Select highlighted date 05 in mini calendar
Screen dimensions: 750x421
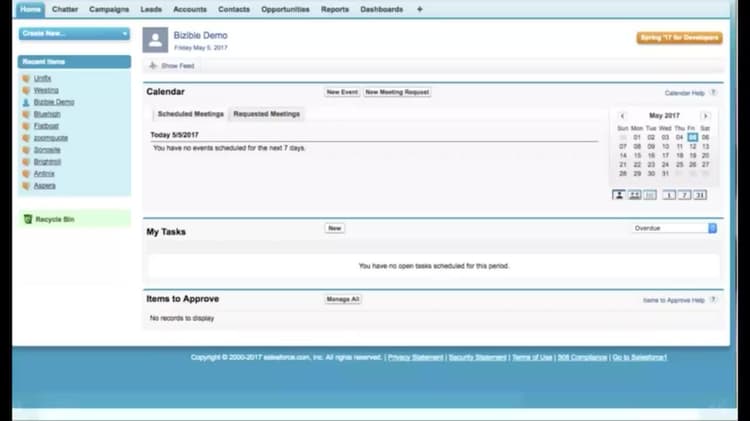[x=692, y=137]
